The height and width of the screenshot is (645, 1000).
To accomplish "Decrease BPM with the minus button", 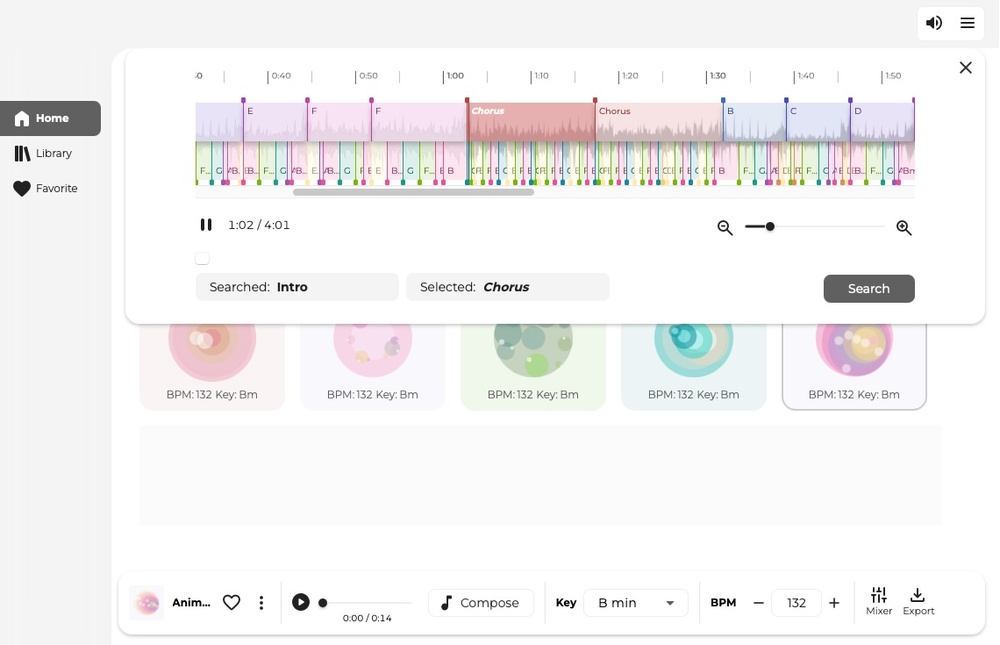I will click(759, 603).
